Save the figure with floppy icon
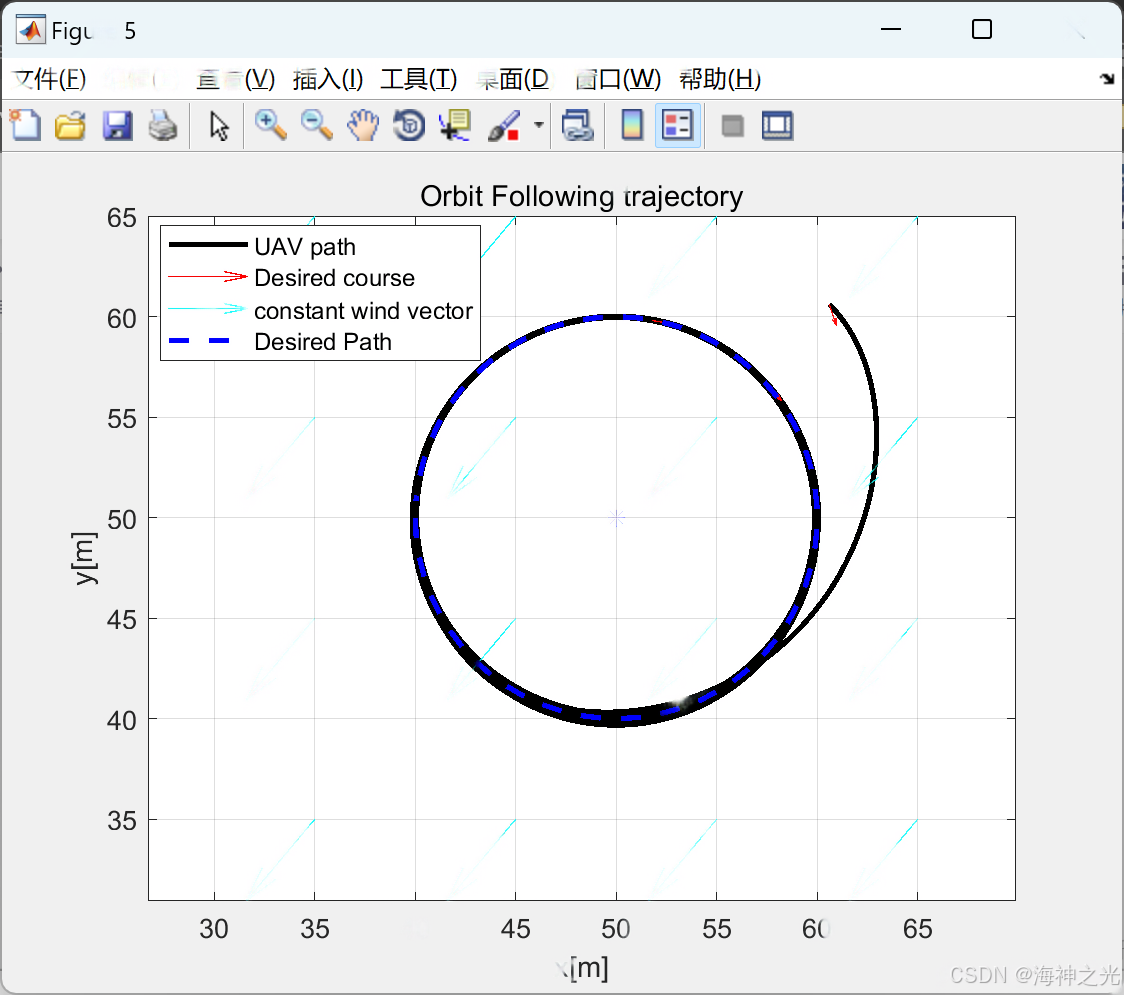 [117, 125]
